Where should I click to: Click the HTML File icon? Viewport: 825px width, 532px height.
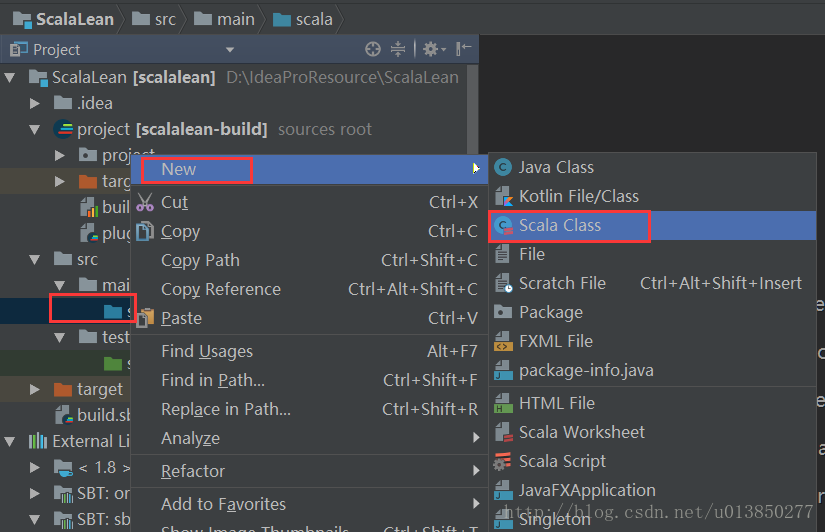pos(504,403)
